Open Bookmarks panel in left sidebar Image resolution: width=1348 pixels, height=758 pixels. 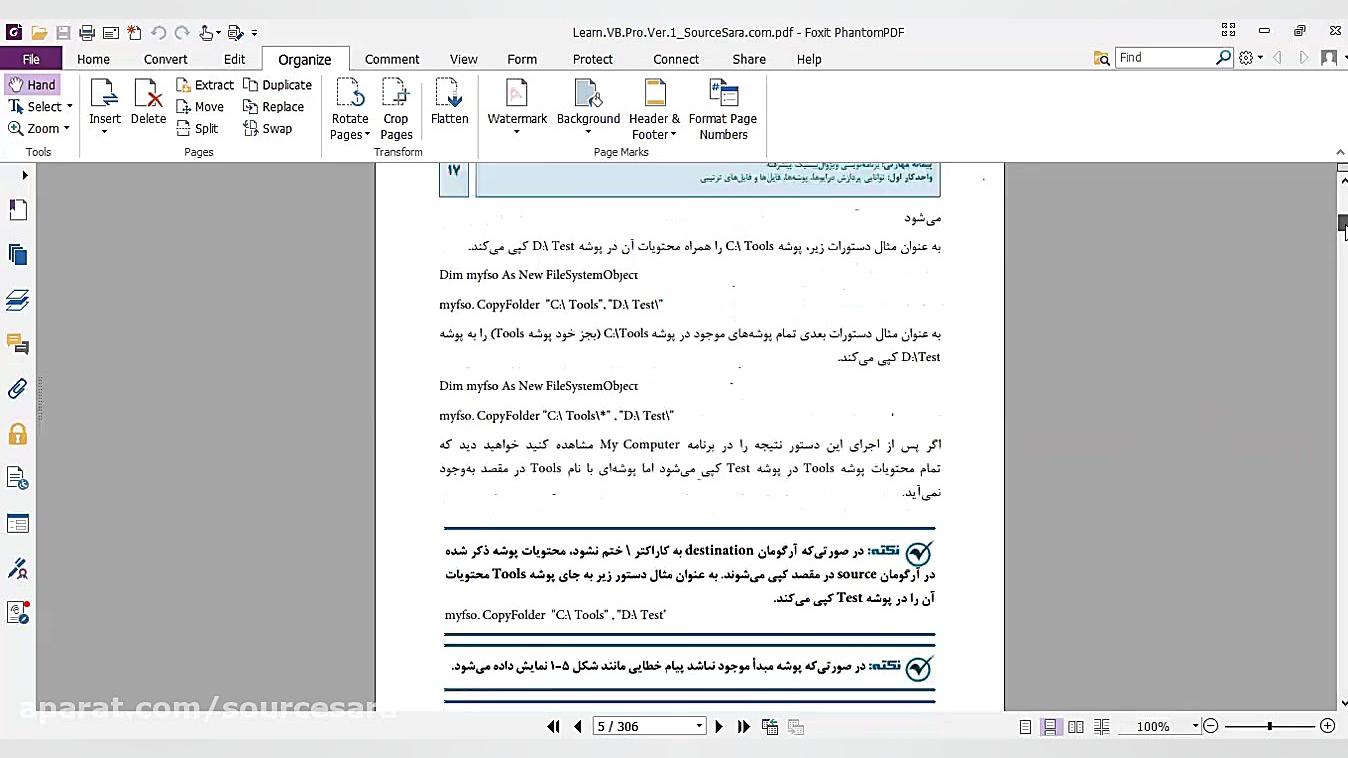pyautogui.click(x=17, y=210)
